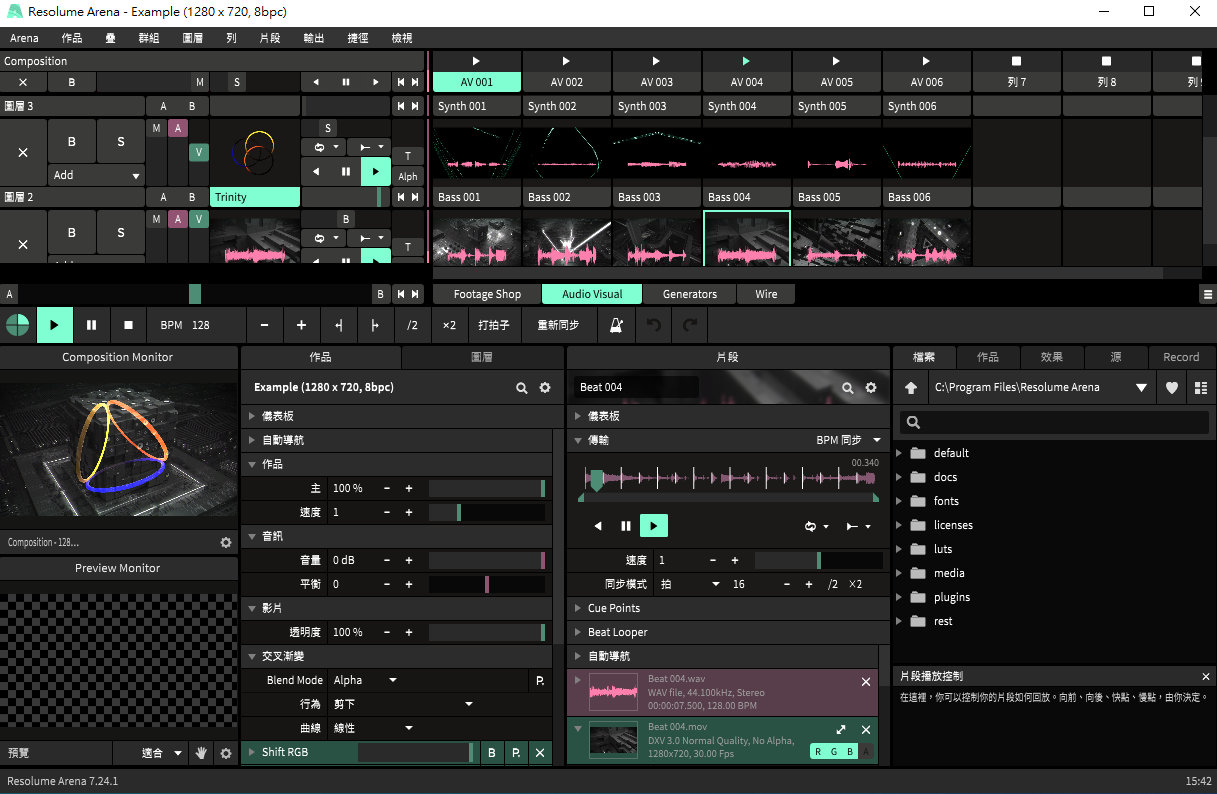Toggle the composition S solo button

pos(237,82)
